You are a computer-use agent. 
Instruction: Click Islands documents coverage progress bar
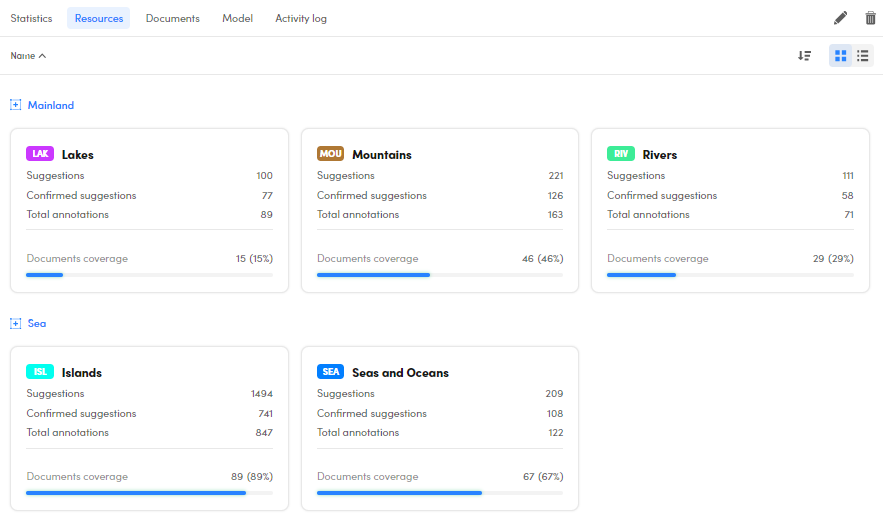point(149,493)
